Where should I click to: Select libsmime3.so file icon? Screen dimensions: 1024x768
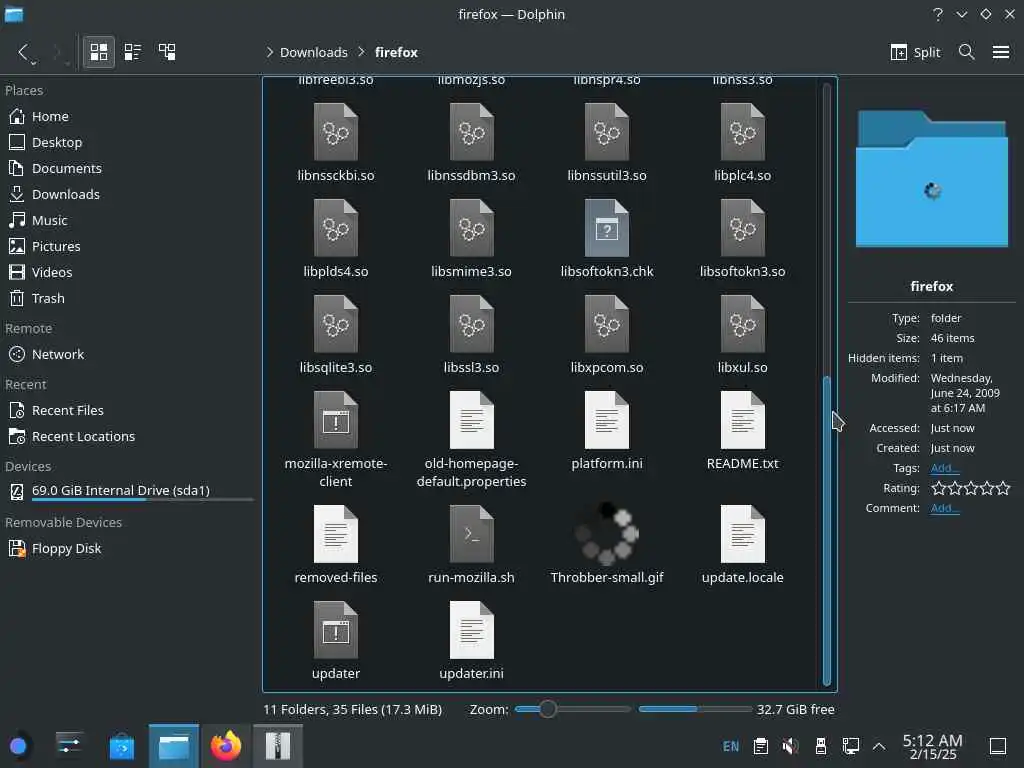point(472,228)
